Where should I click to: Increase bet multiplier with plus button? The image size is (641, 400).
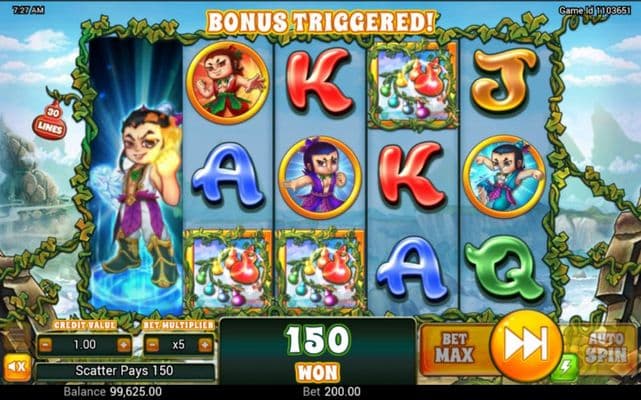tap(205, 345)
